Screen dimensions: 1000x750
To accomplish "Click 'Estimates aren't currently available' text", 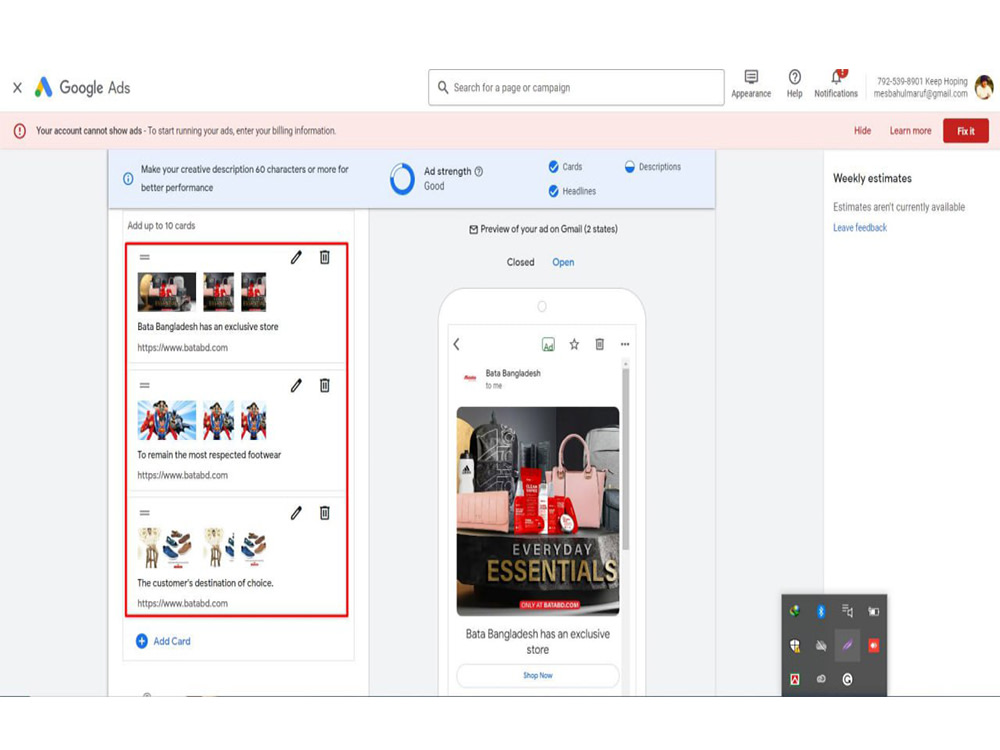I will [x=899, y=207].
